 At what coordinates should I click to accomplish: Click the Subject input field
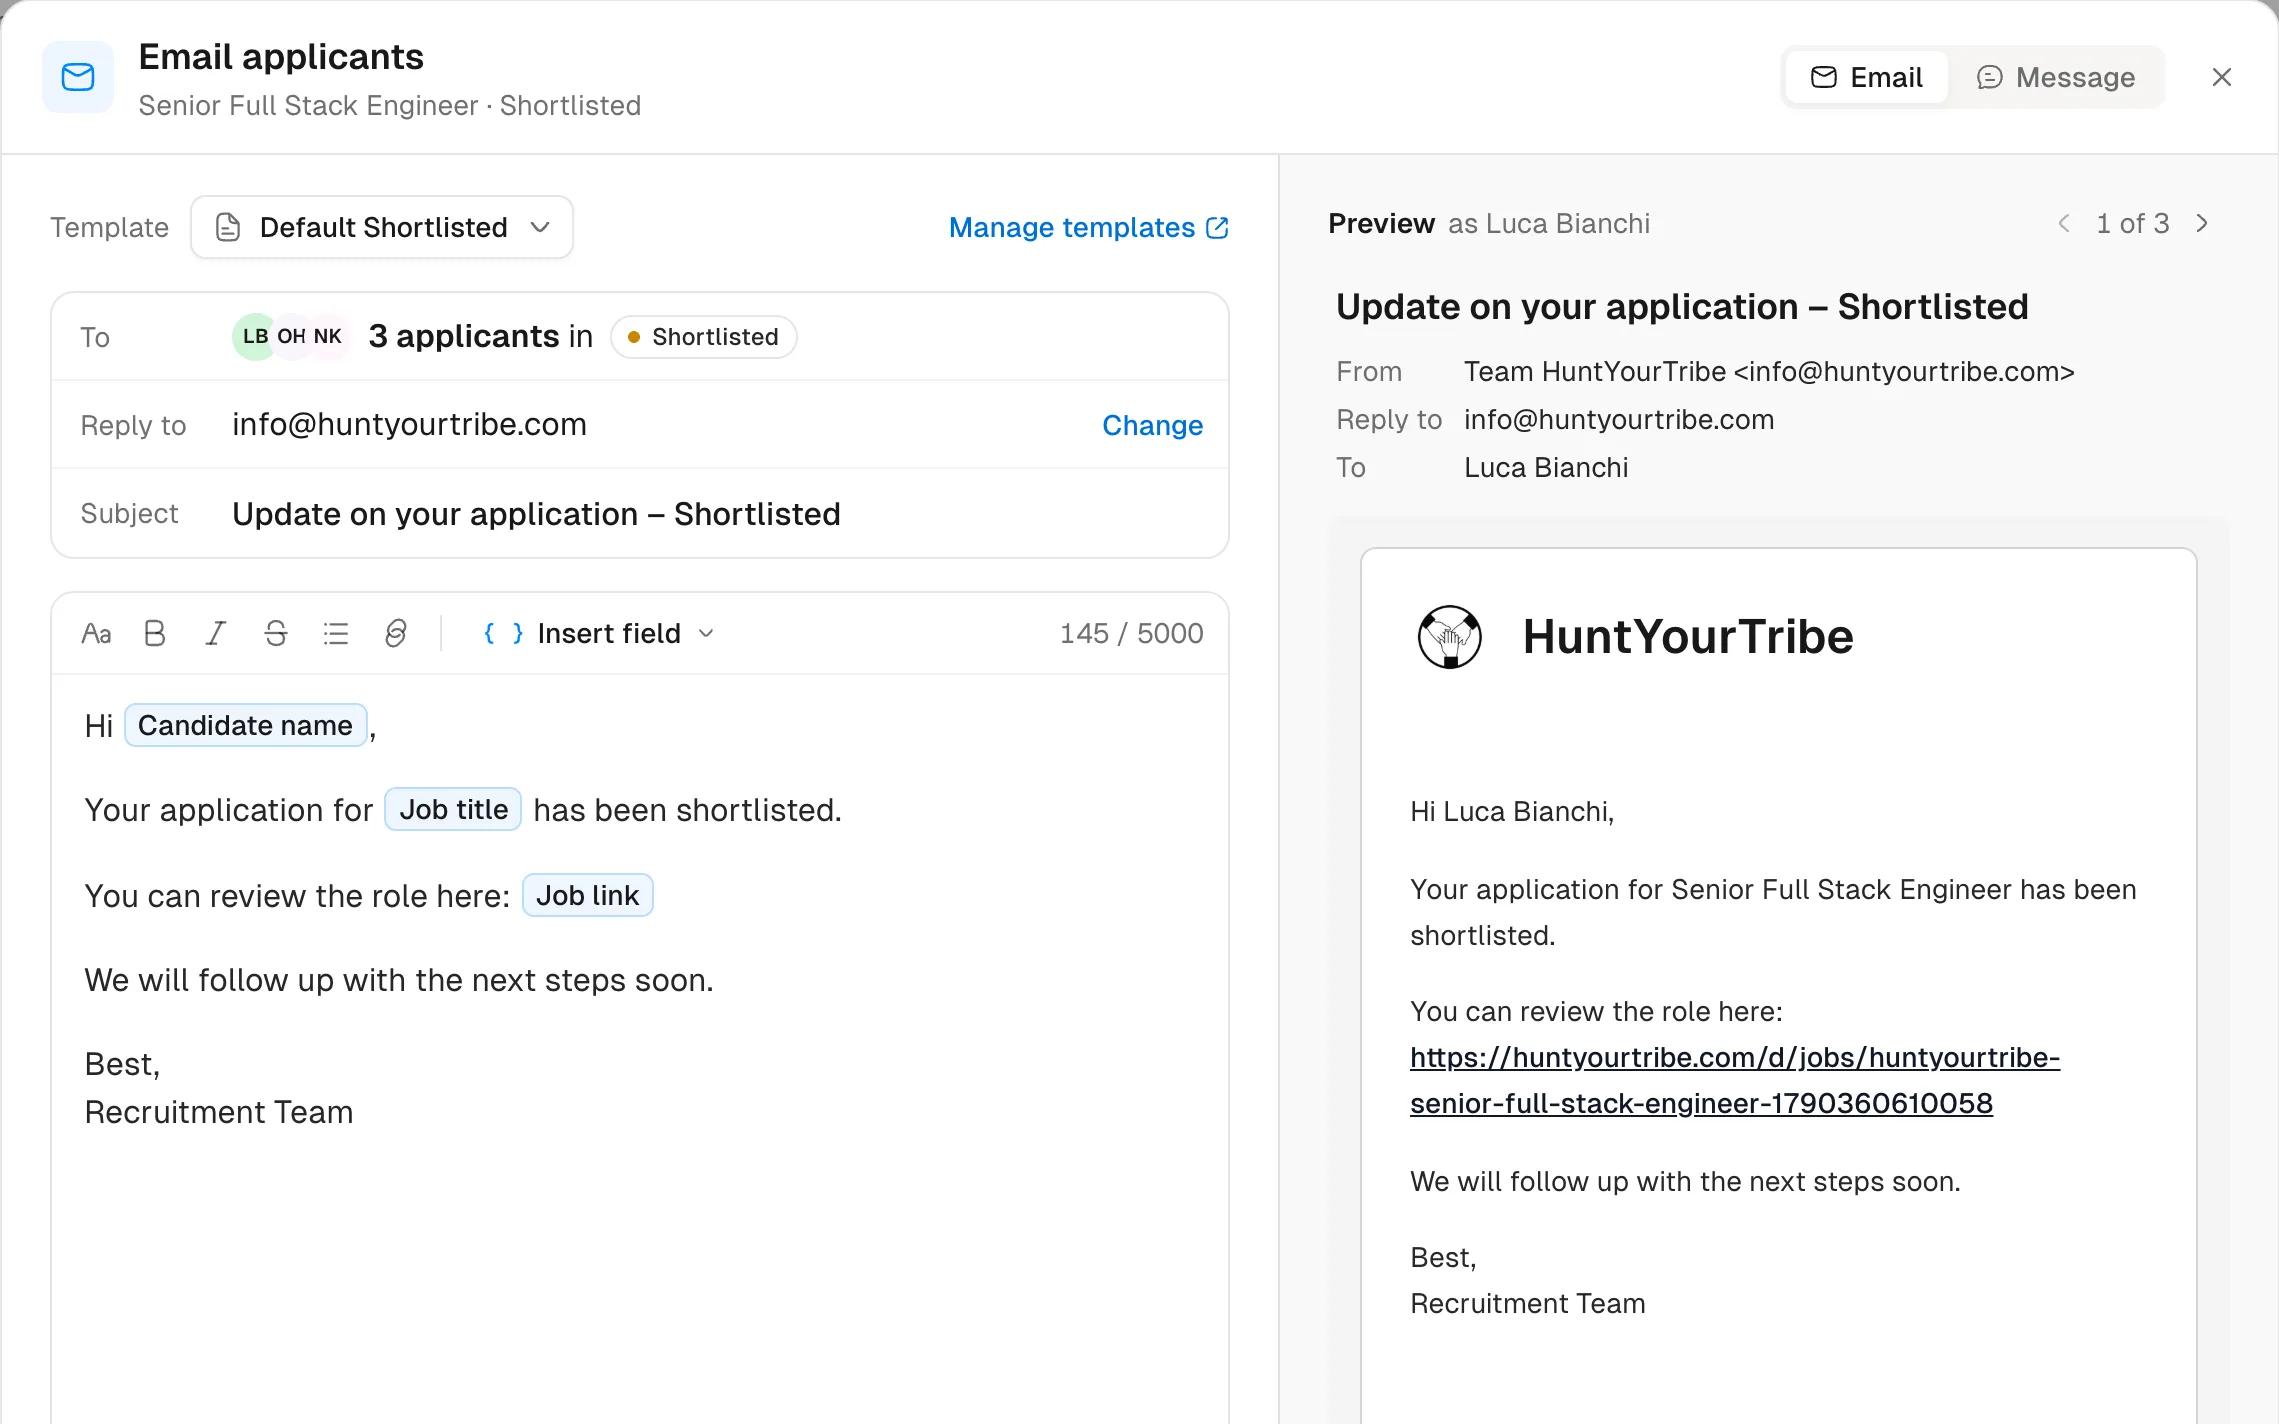[640, 514]
